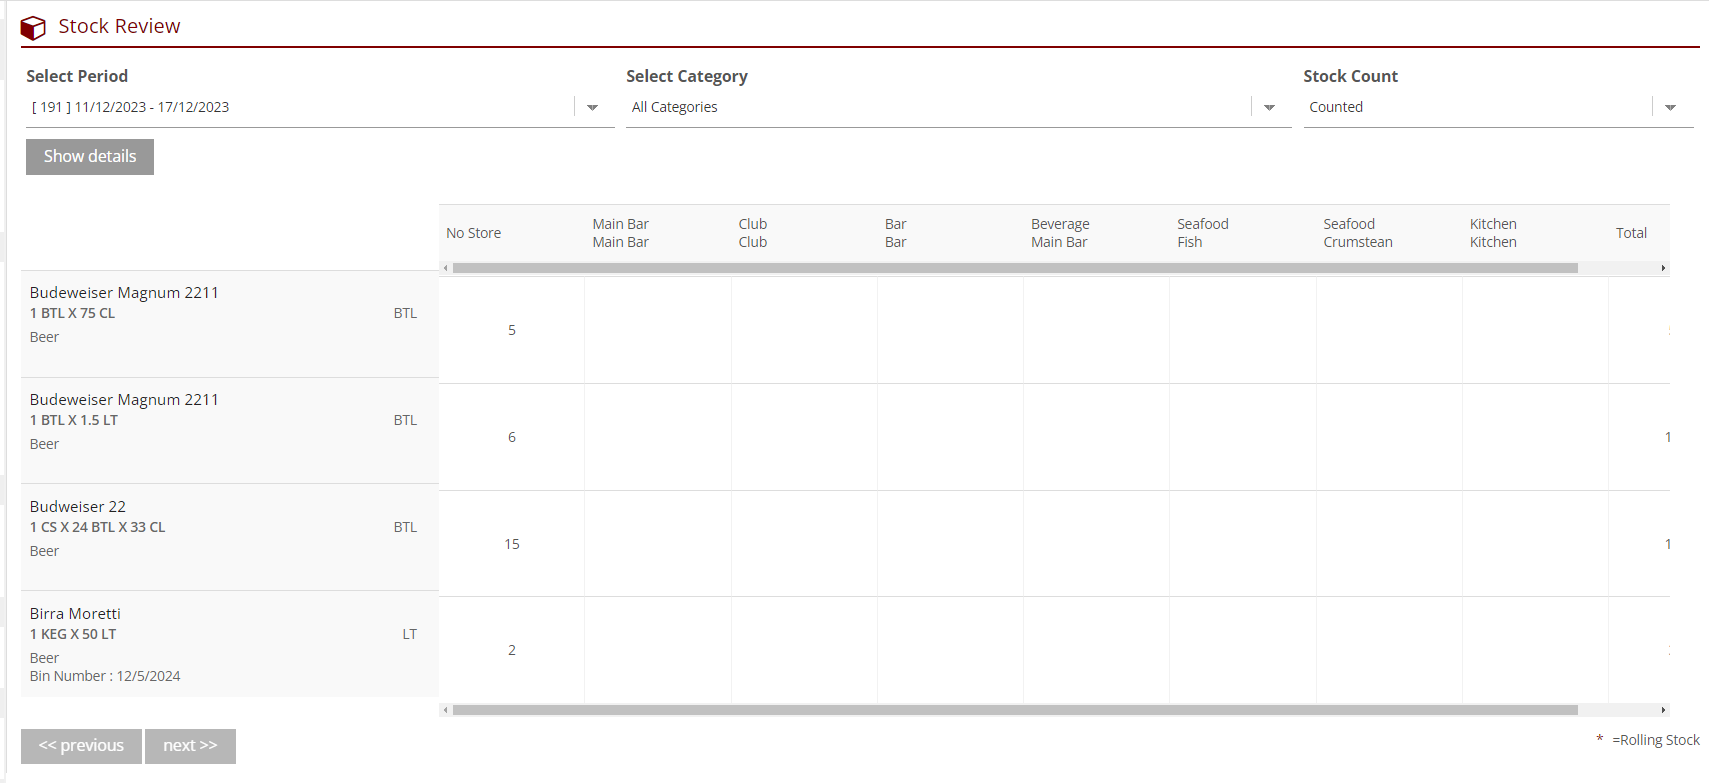Click the top horizontal scrollbar track
Screen dimensions: 1709x783
point(1618,268)
